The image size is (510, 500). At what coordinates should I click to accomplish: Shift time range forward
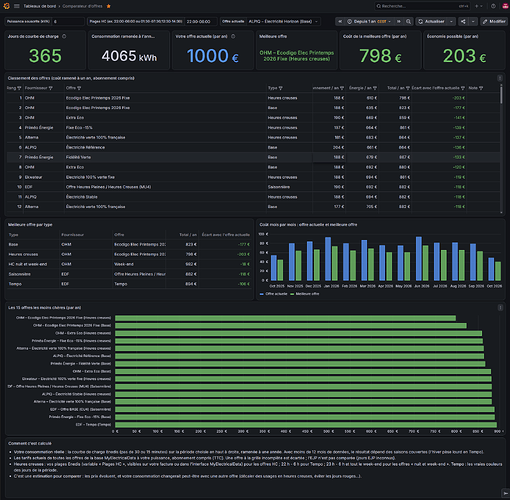point(398,21)
